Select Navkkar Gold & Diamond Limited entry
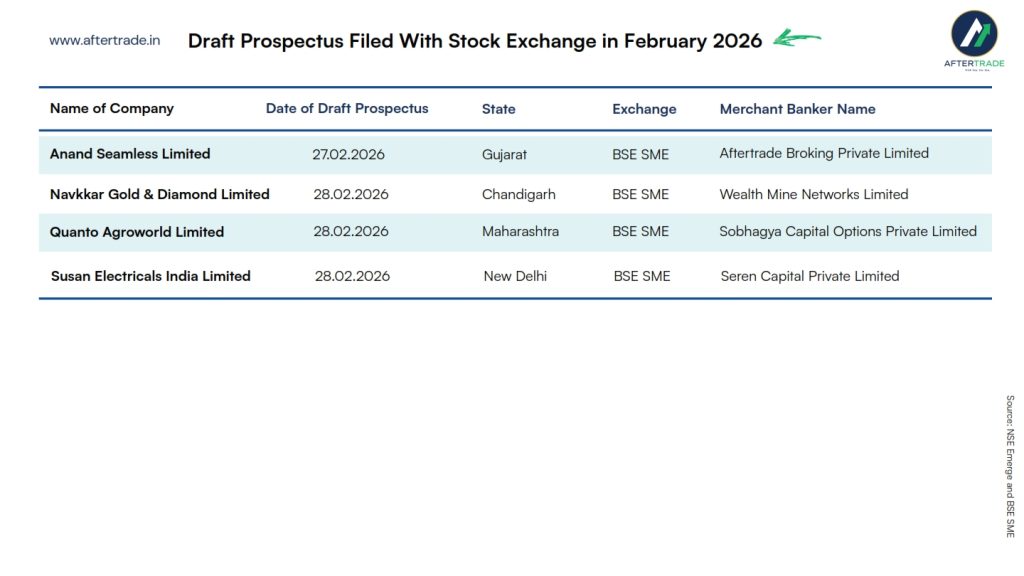1024x576 pixels. pos(160,194)
